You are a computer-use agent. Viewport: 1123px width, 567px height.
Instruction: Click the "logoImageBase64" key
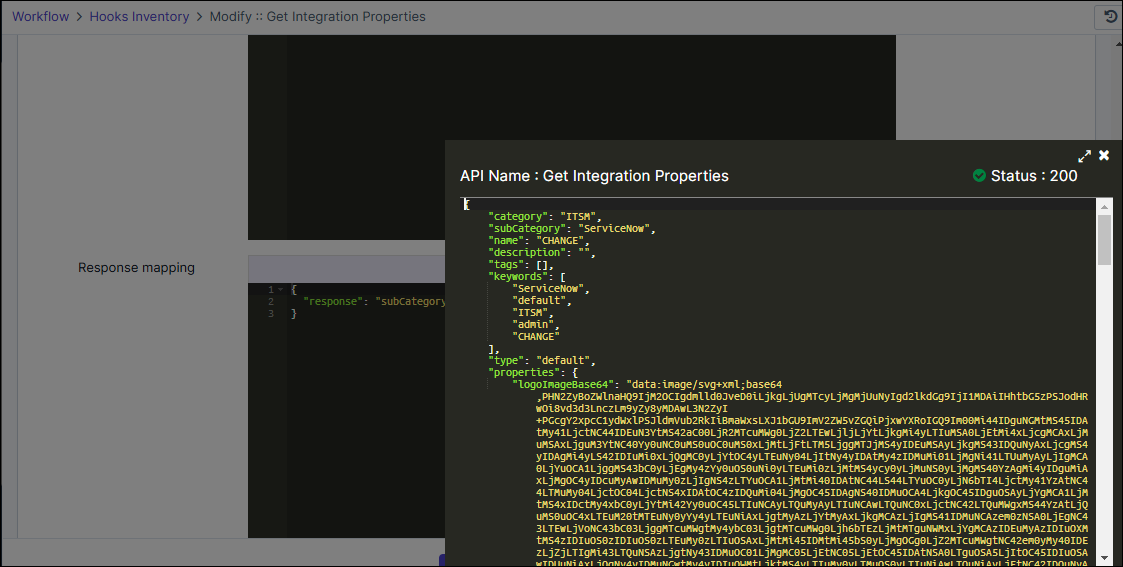563,385
